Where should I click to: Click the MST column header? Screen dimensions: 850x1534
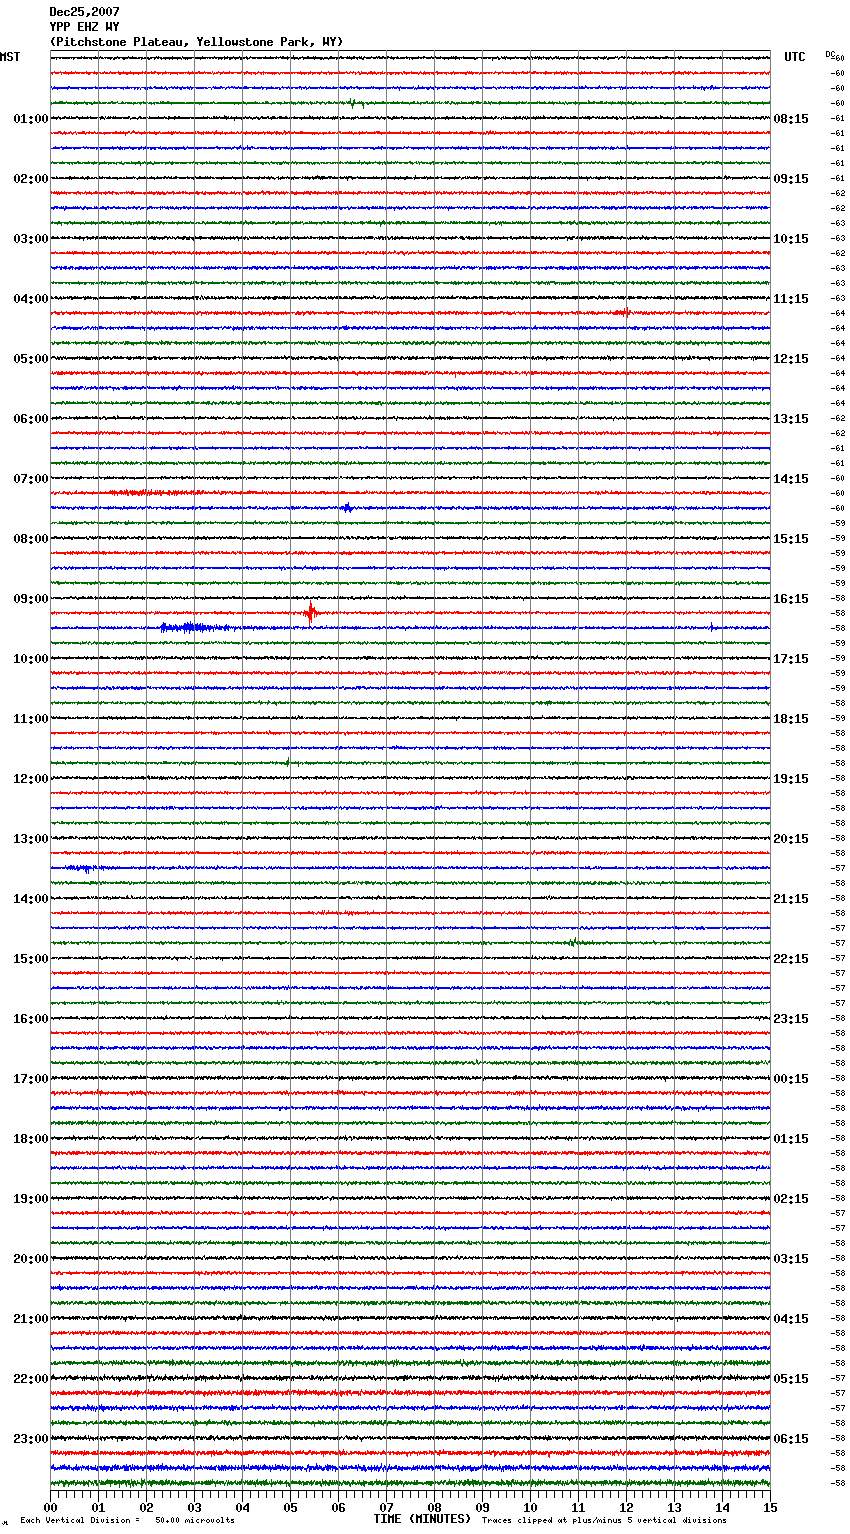click(10, 57)
